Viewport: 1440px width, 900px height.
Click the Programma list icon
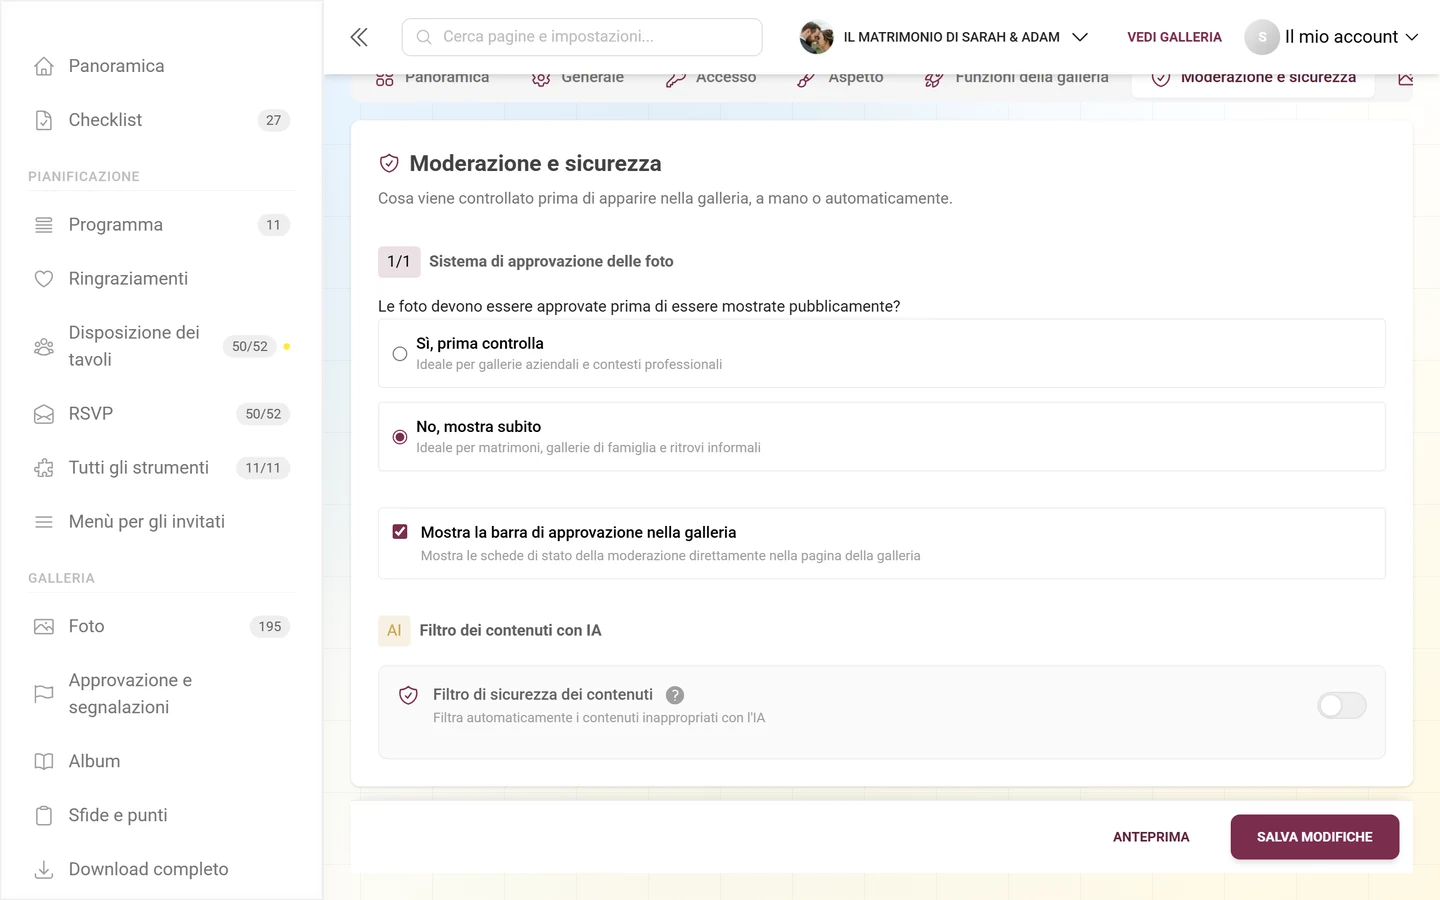[44, 225]
